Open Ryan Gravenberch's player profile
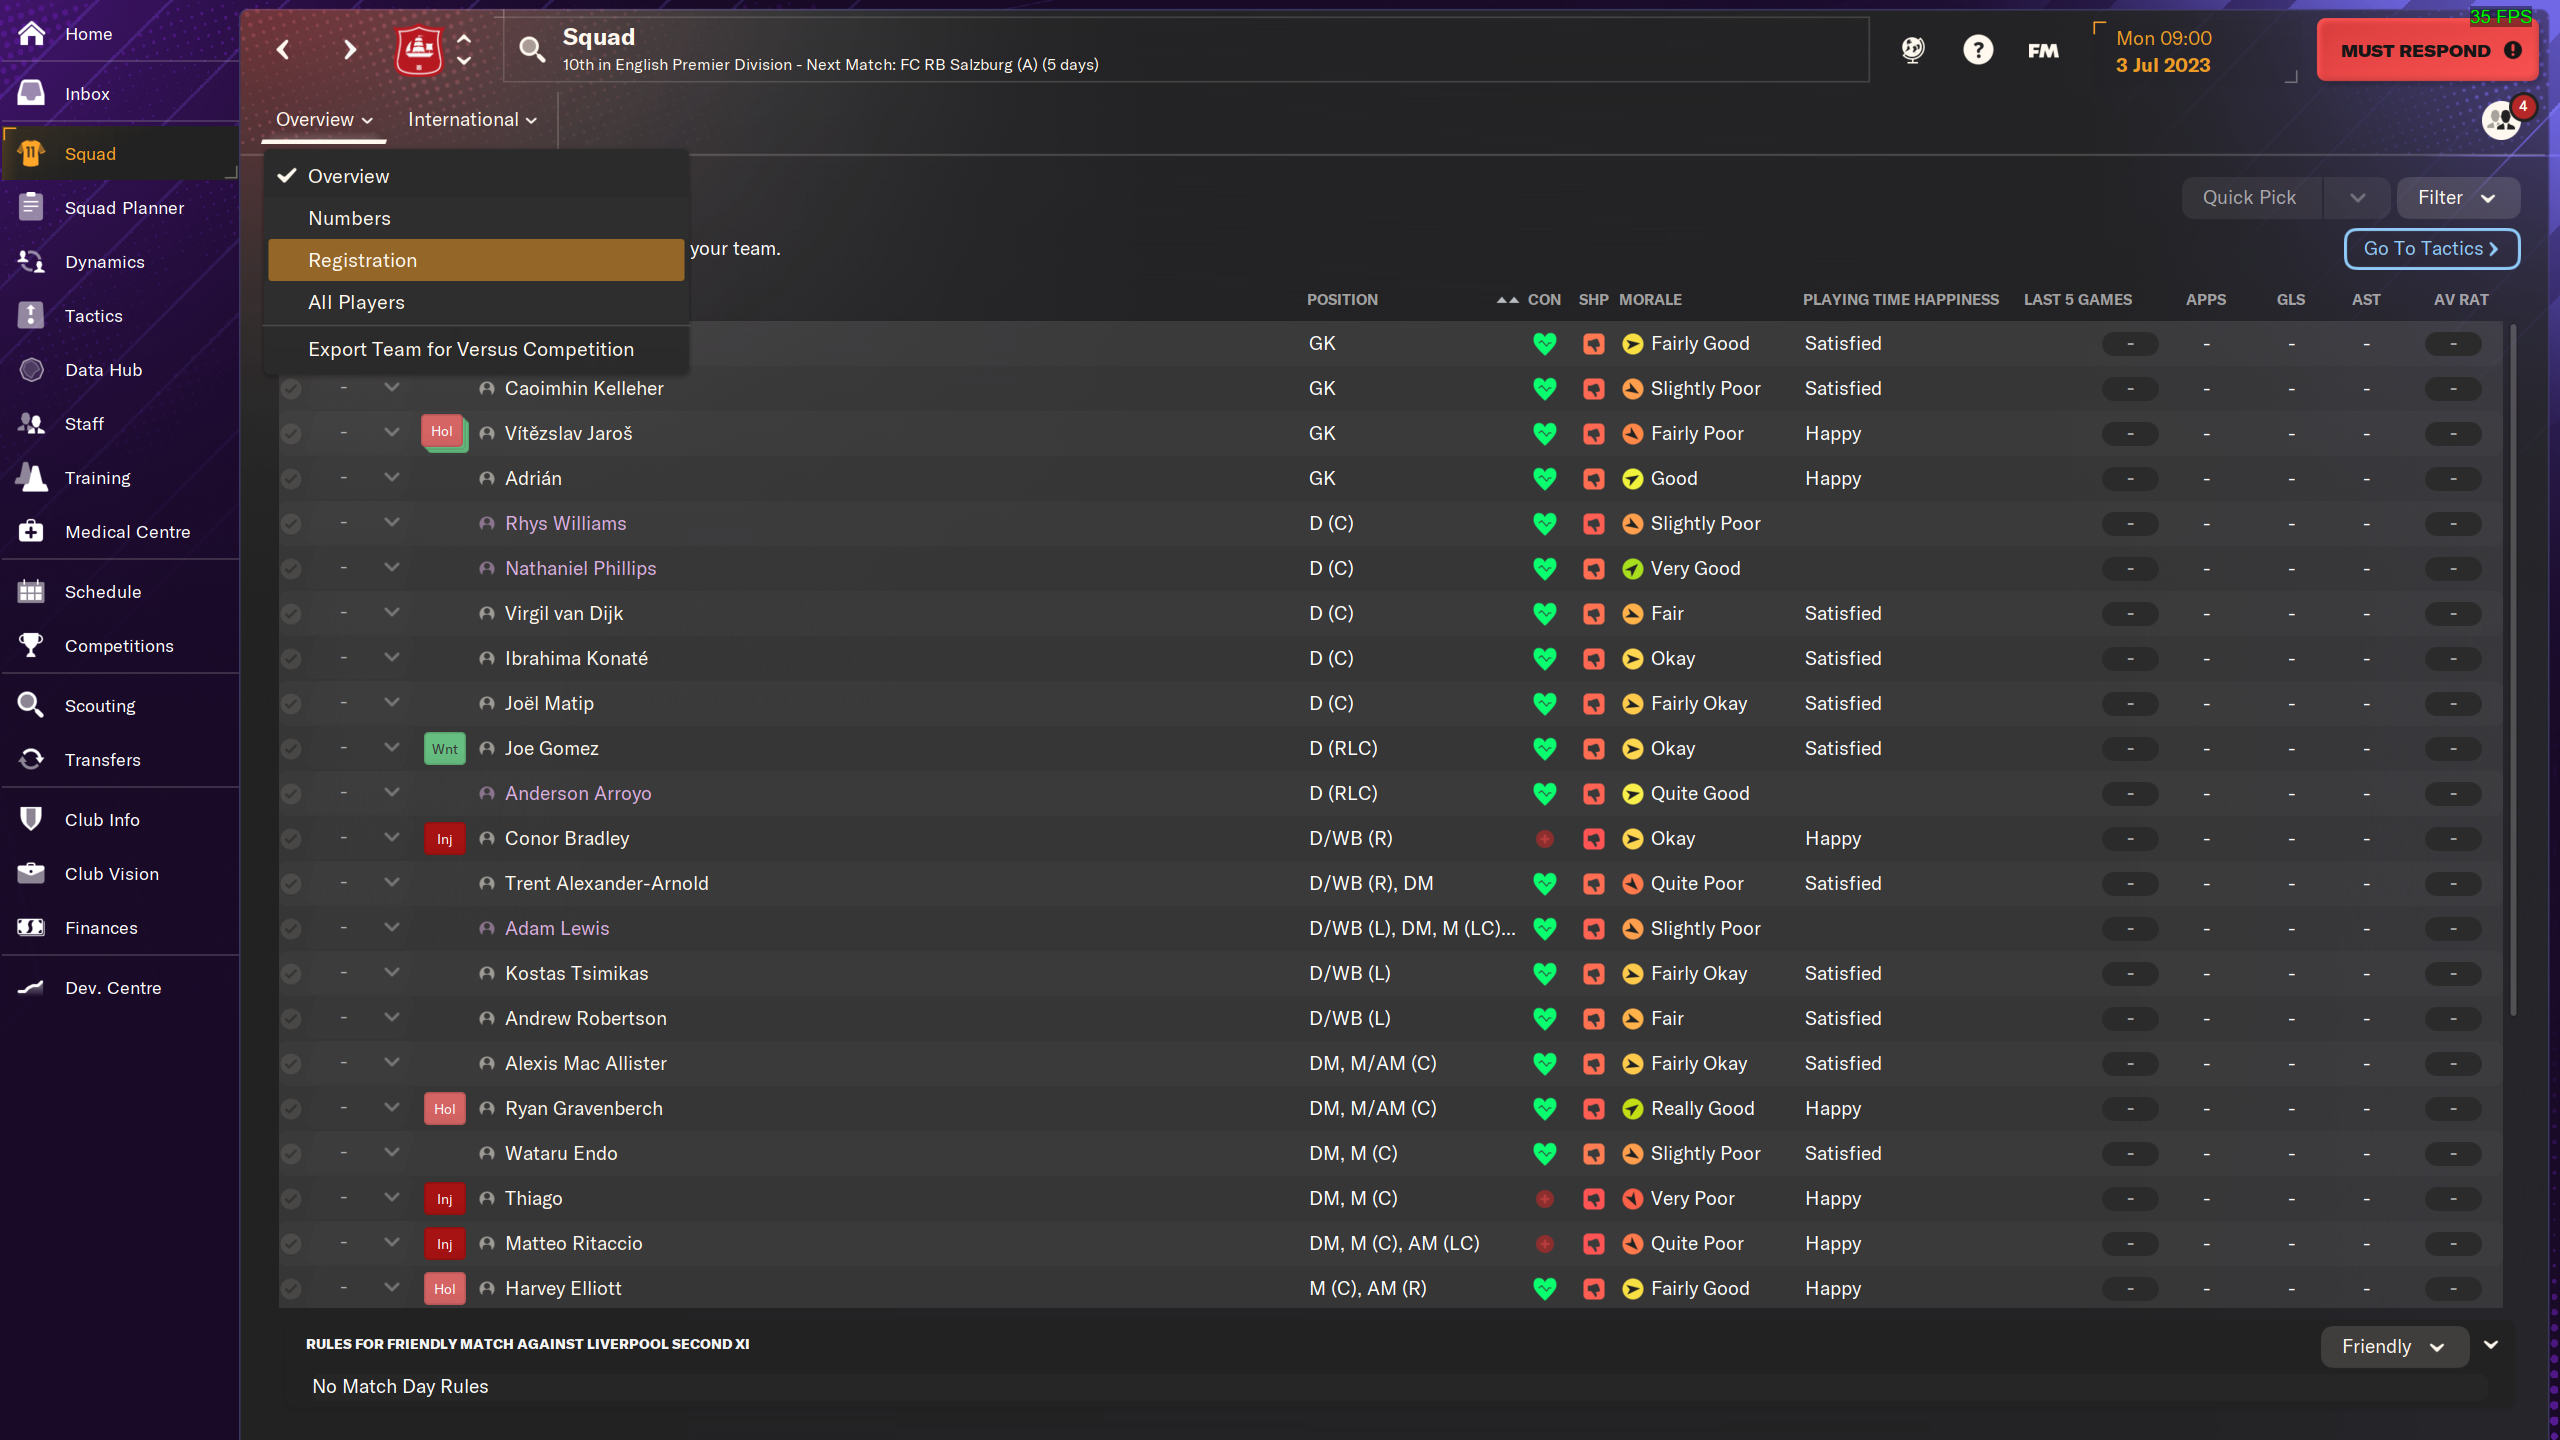Screen dimensions: 2560x1440 tap(584, 1108)
